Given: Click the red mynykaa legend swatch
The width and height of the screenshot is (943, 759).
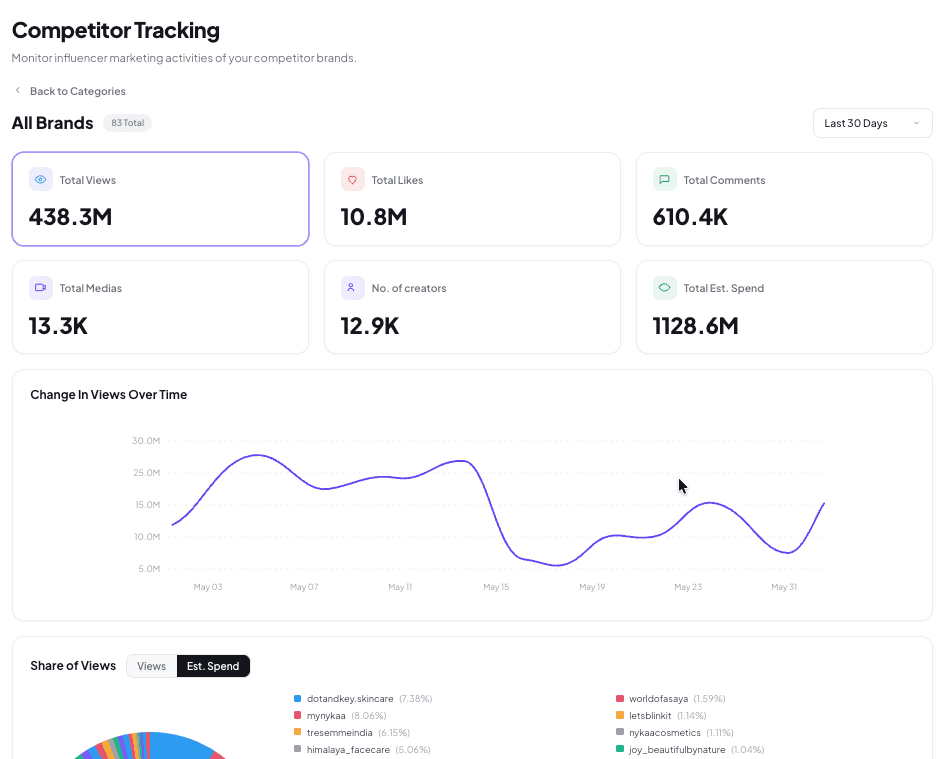Looking at the screenshot, I should [297, 716].
